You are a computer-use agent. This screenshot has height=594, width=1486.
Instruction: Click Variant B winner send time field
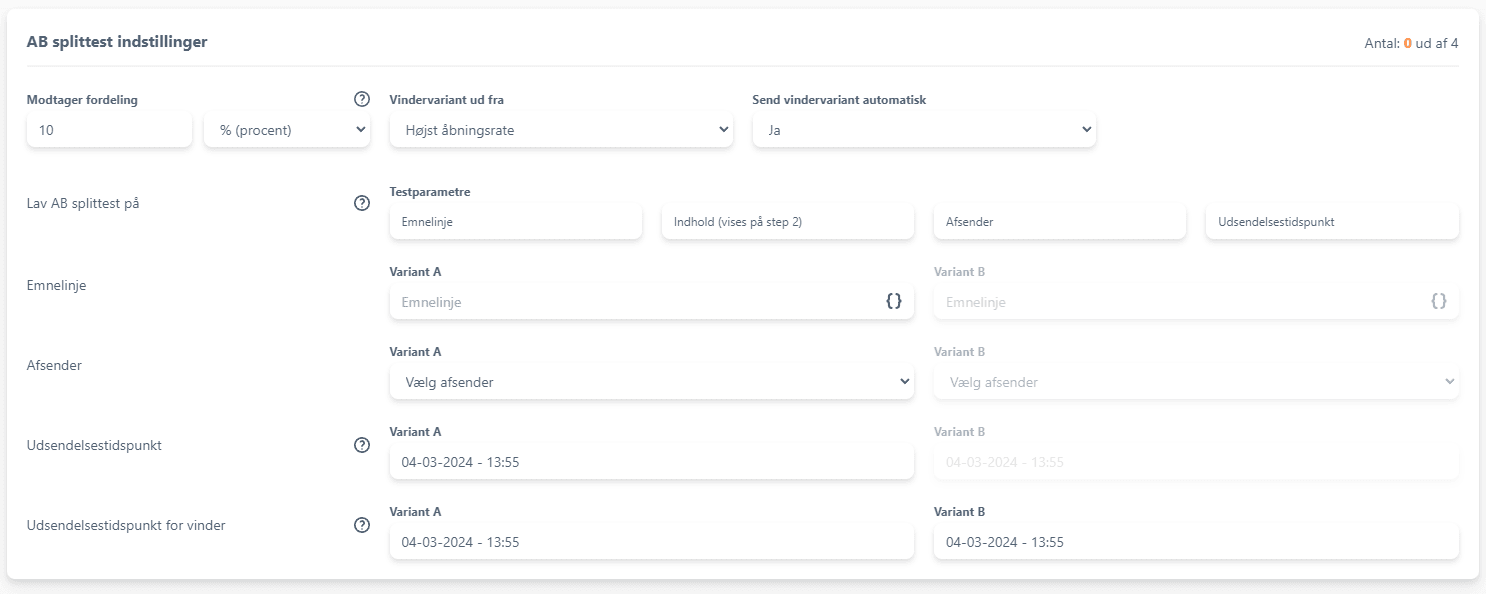tap(1195, 542)
